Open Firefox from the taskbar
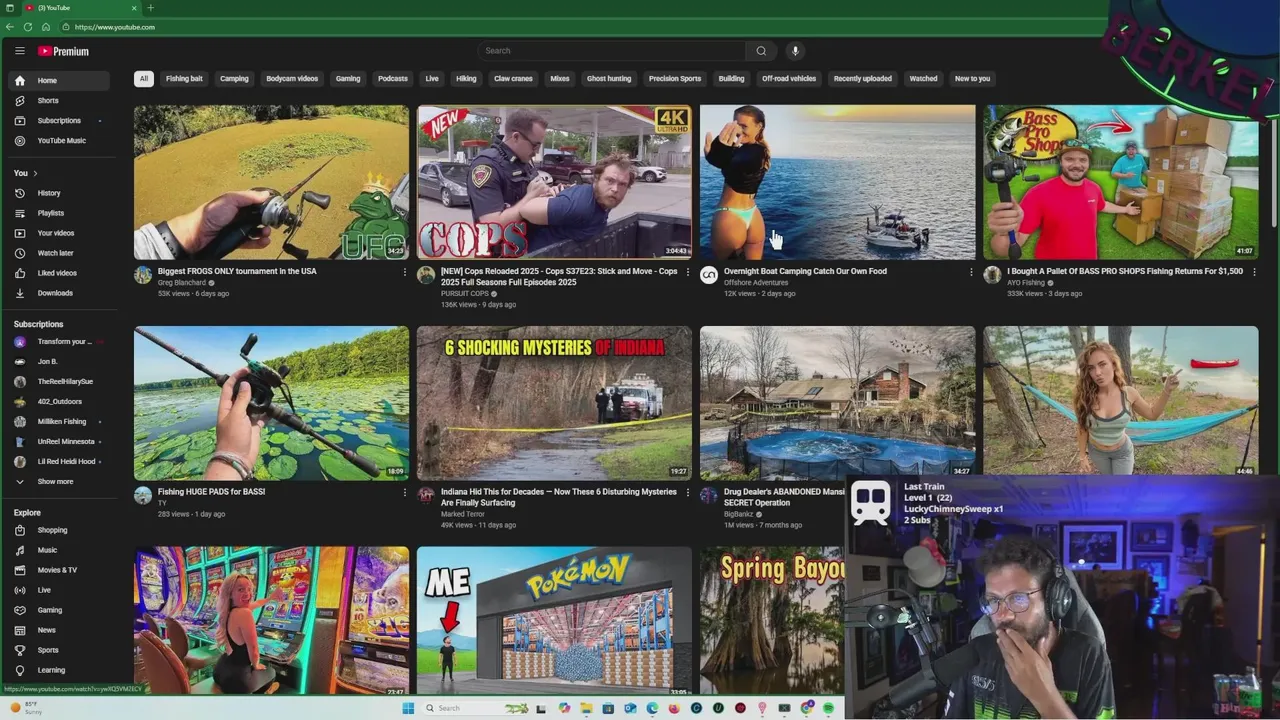 click(x=674, y=708)
